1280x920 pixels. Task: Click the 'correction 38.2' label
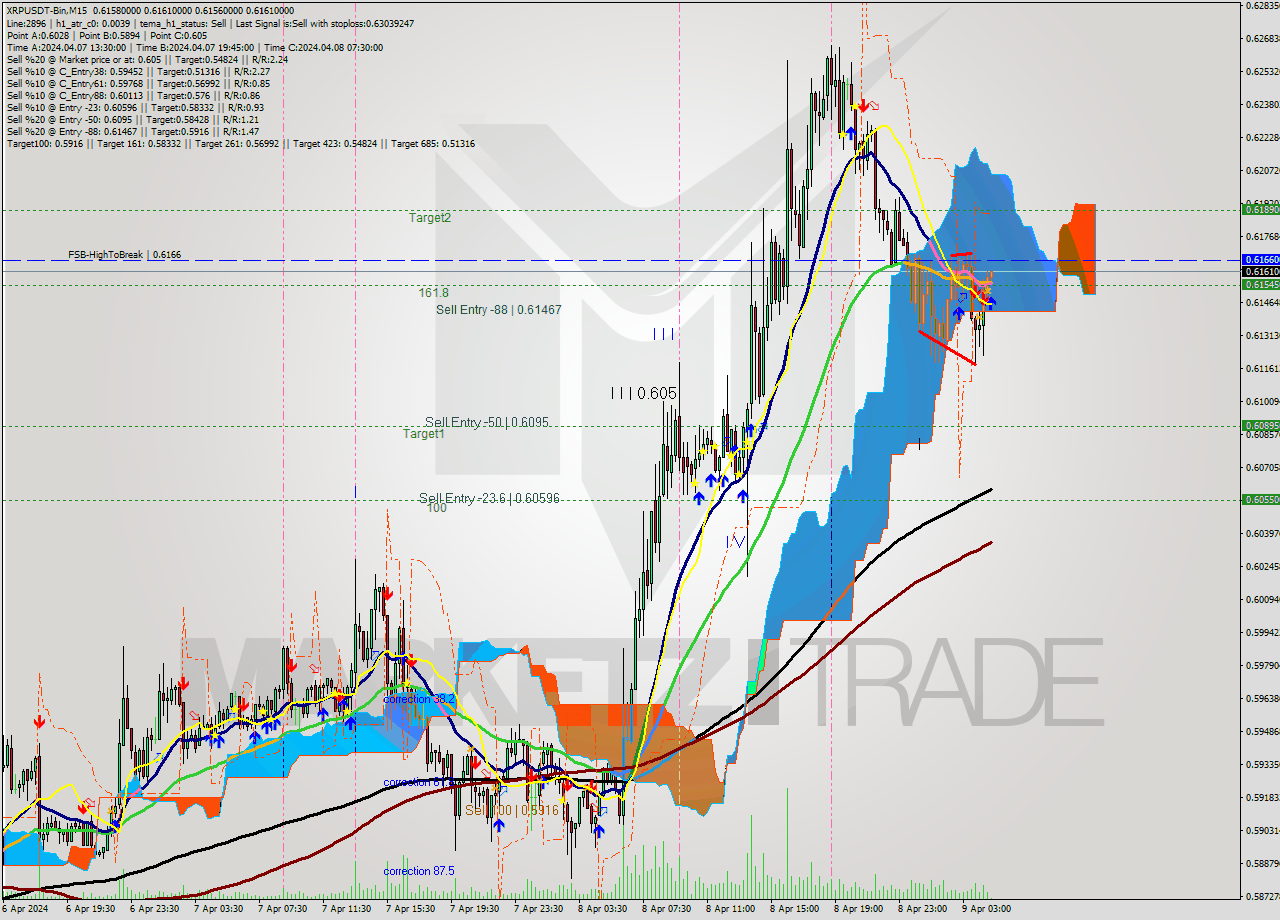(419, 699)
